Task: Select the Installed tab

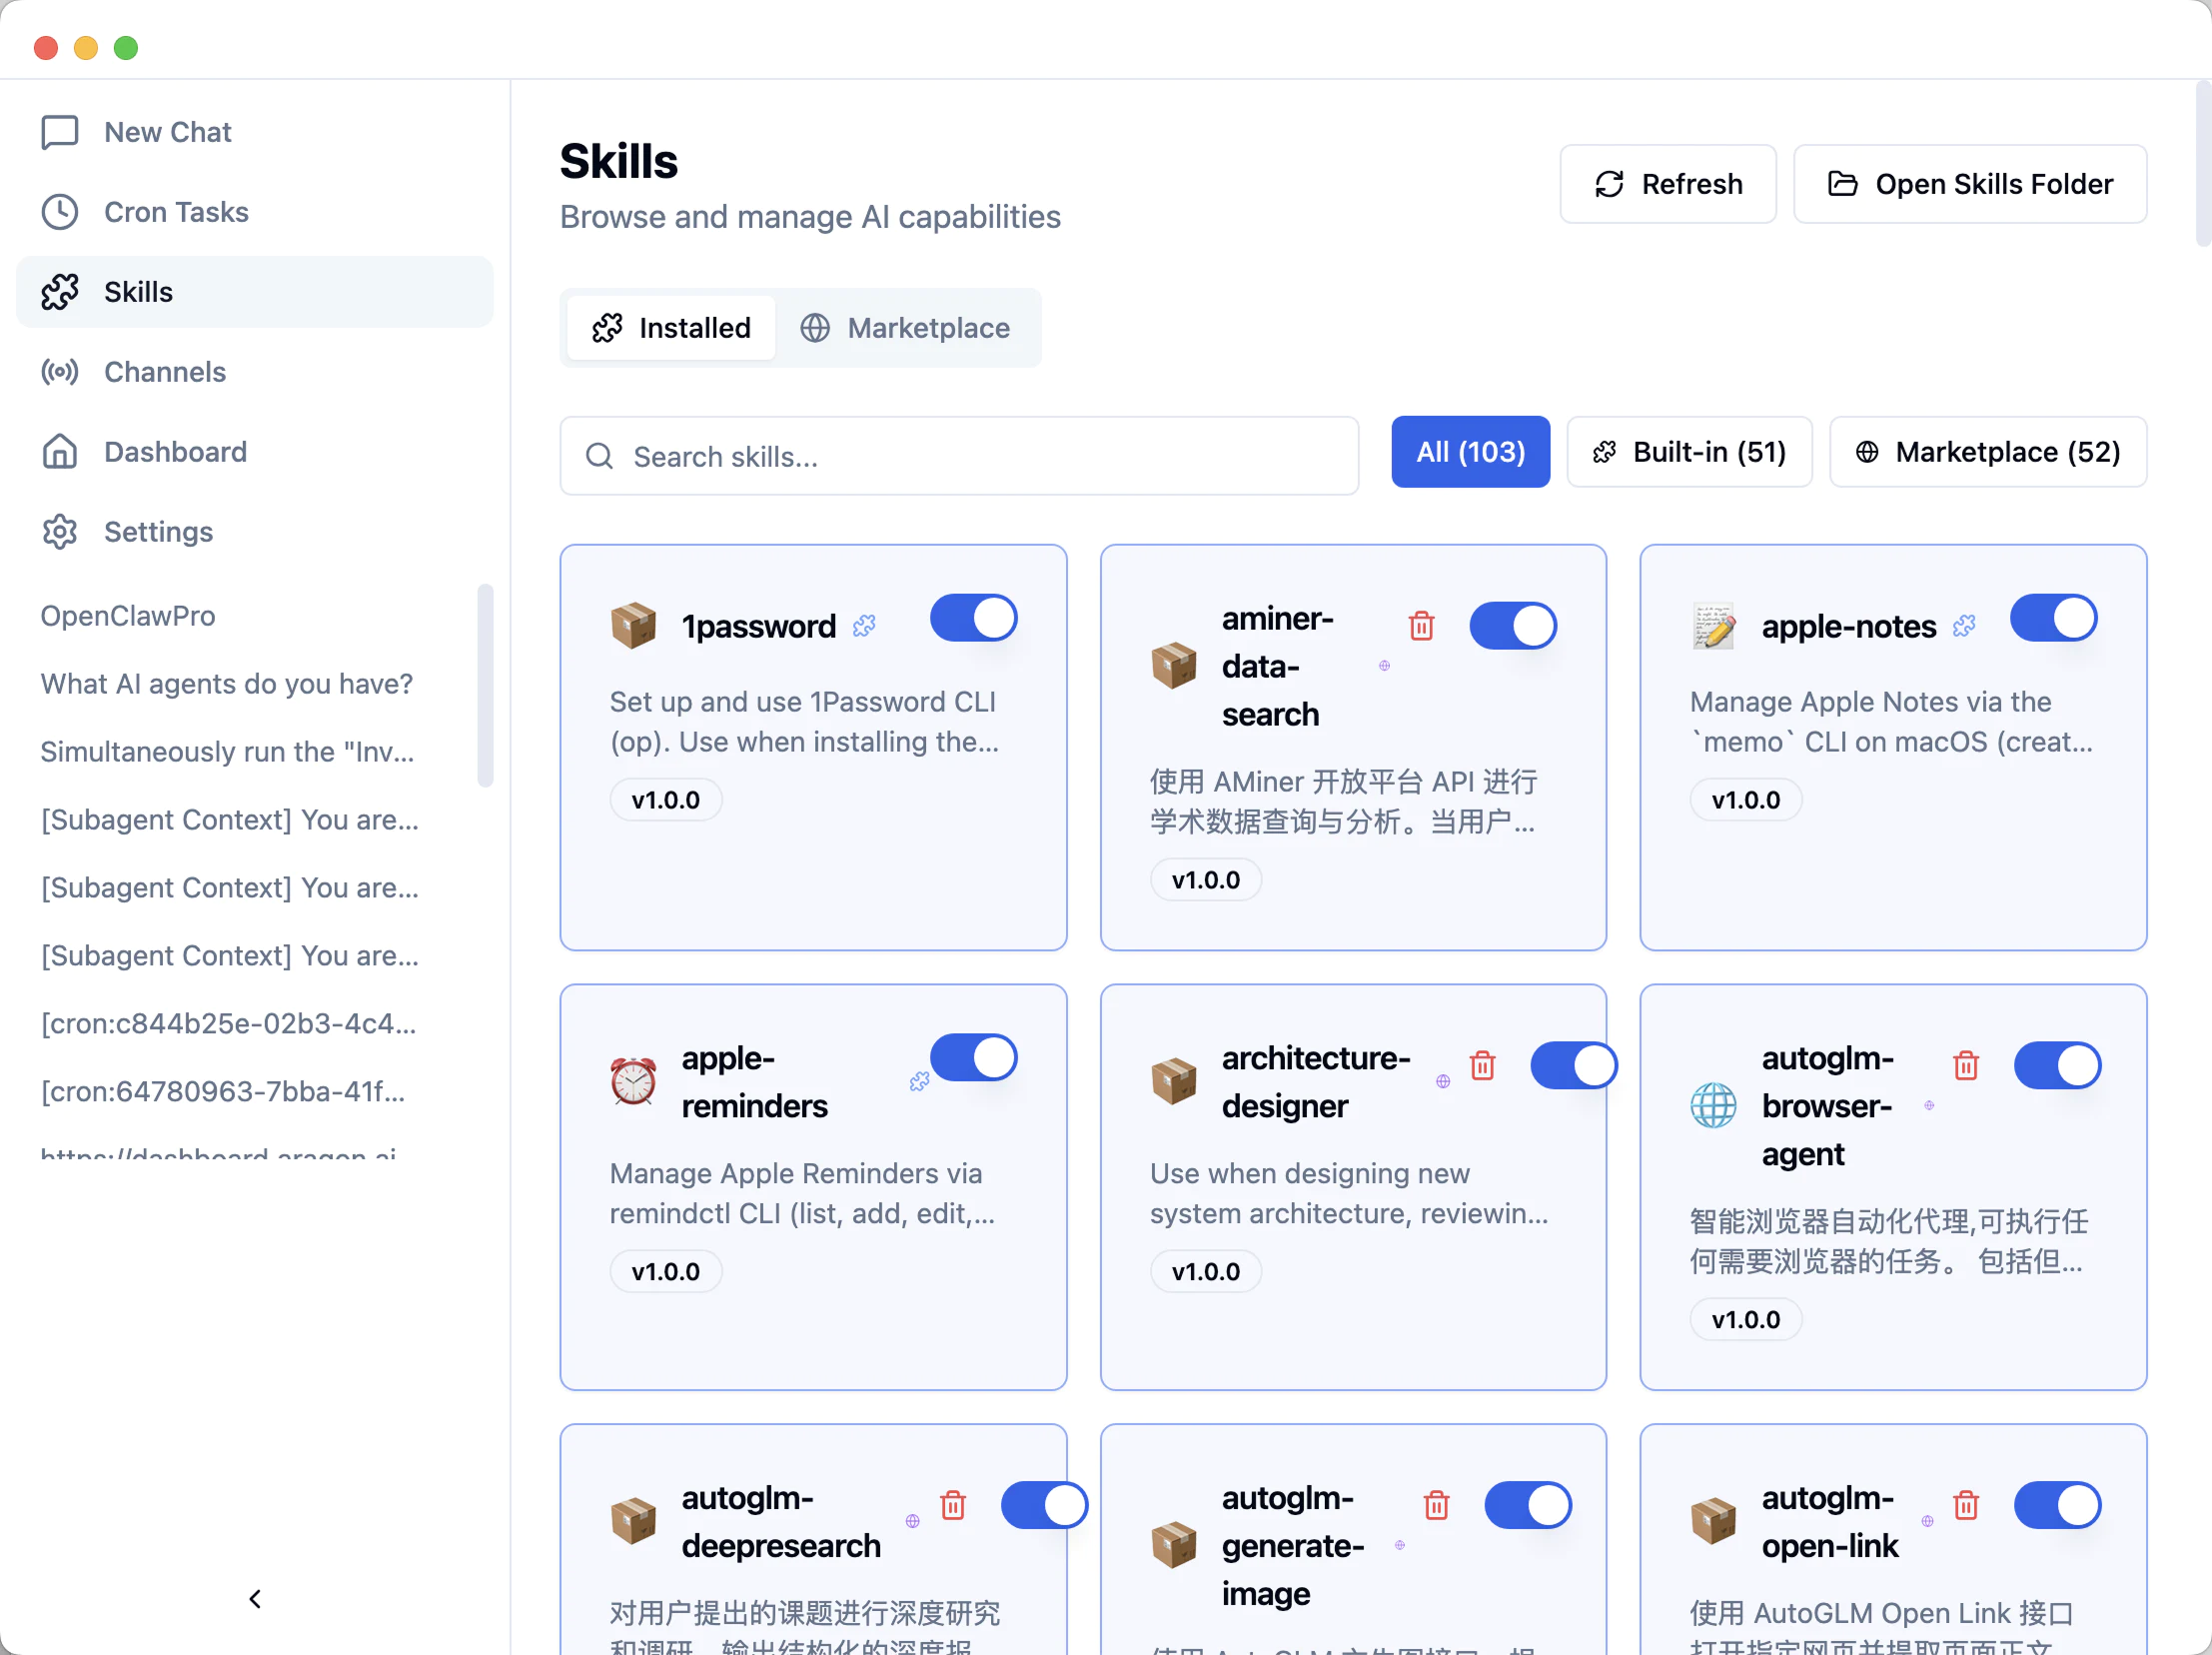Action: 670,327
